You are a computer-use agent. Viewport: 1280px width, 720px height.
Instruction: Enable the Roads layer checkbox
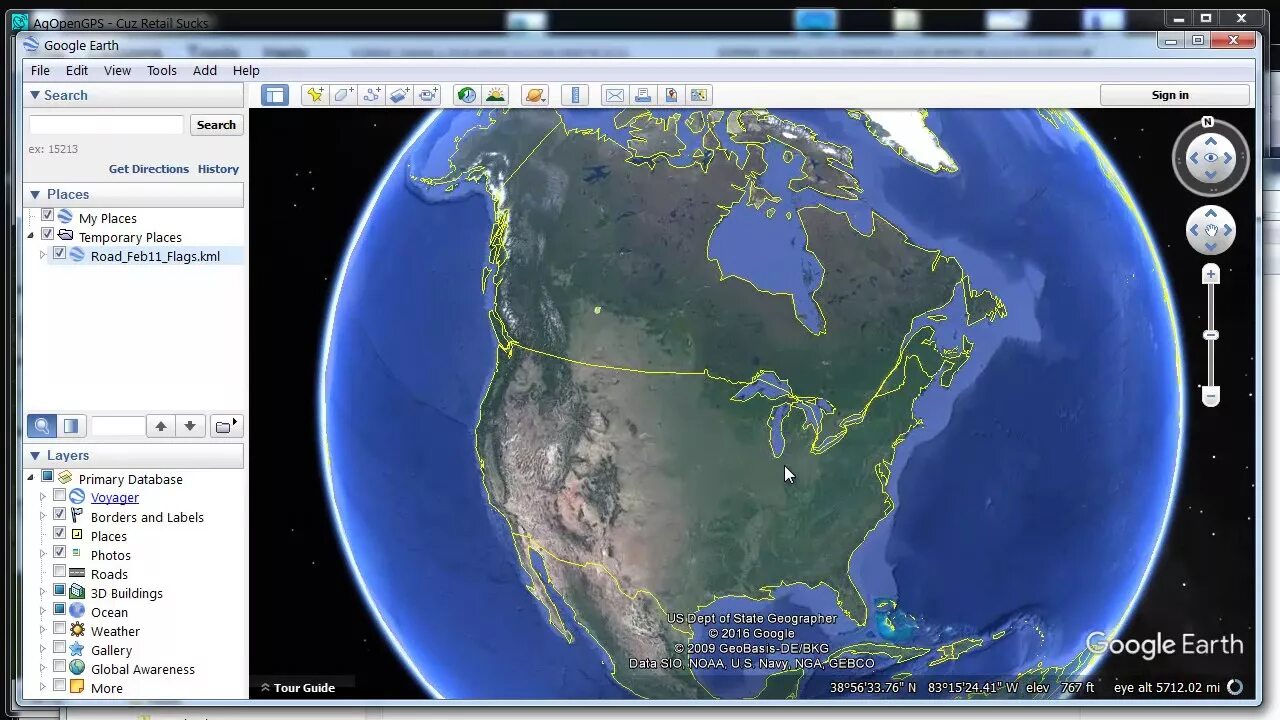pyautogui.click(x=59, y=573)
